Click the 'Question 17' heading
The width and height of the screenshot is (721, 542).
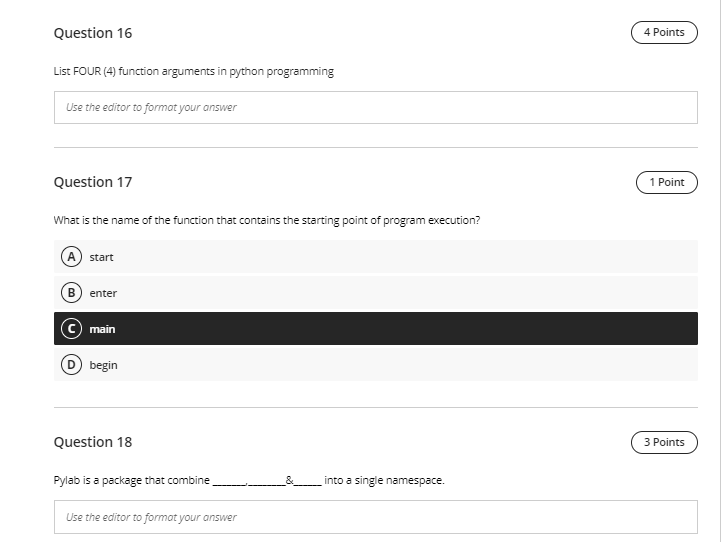(93, 182)
